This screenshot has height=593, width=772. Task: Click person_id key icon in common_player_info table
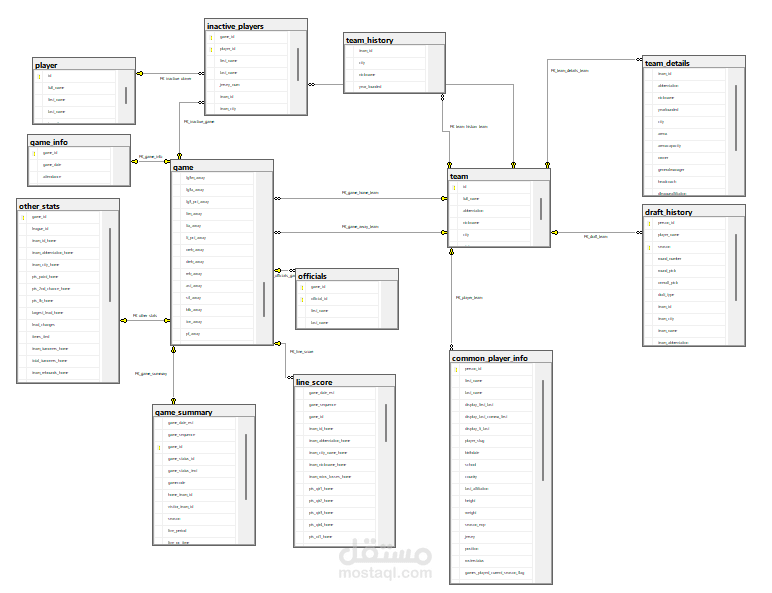tap(456, 369)
